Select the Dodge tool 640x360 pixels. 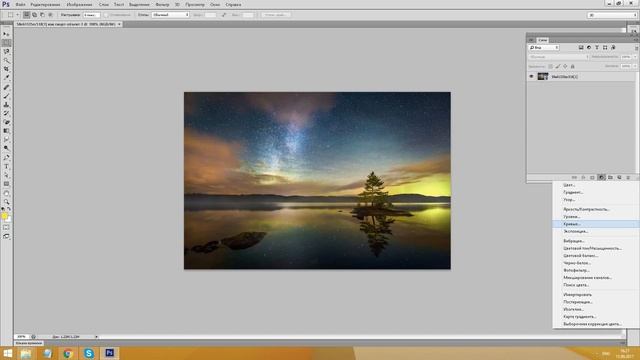pyautogui.click(x=6, y=148)
